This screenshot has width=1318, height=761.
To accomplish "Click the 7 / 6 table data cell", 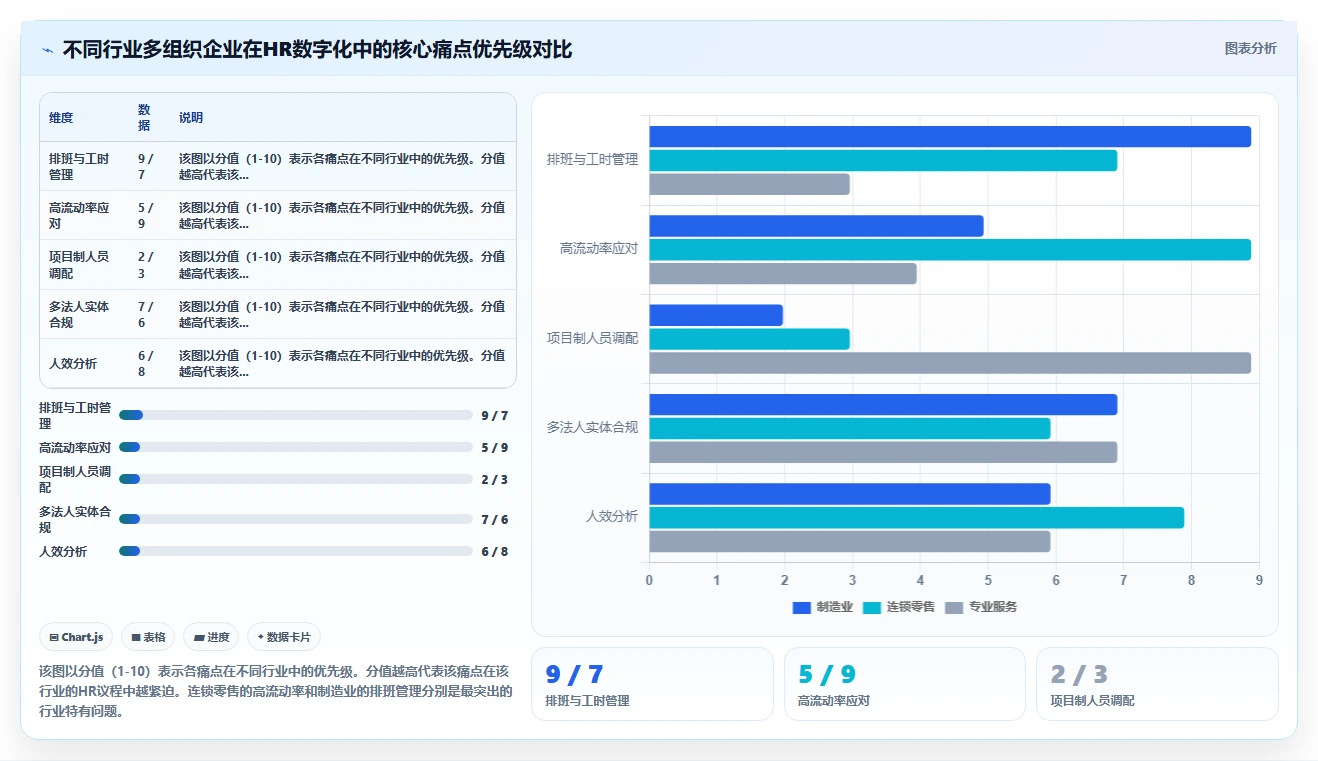I will [x=146, y=314].
